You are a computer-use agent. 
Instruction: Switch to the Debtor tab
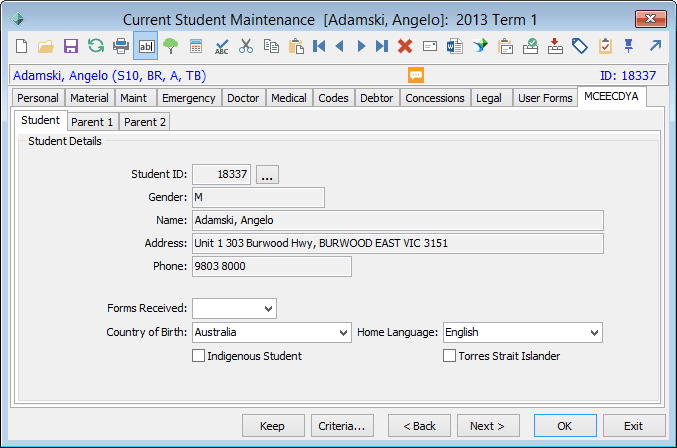376,98
